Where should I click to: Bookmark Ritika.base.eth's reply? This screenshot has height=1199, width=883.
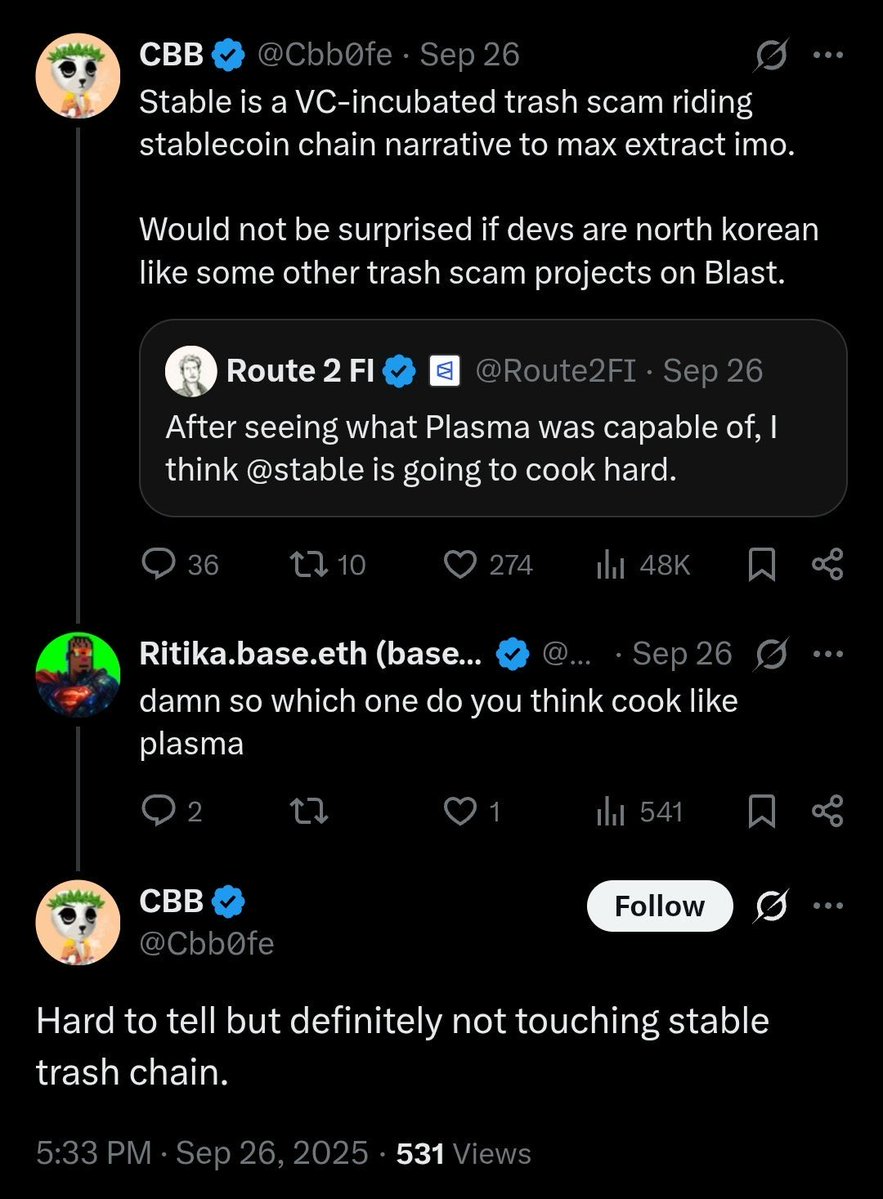coord(762,811)
